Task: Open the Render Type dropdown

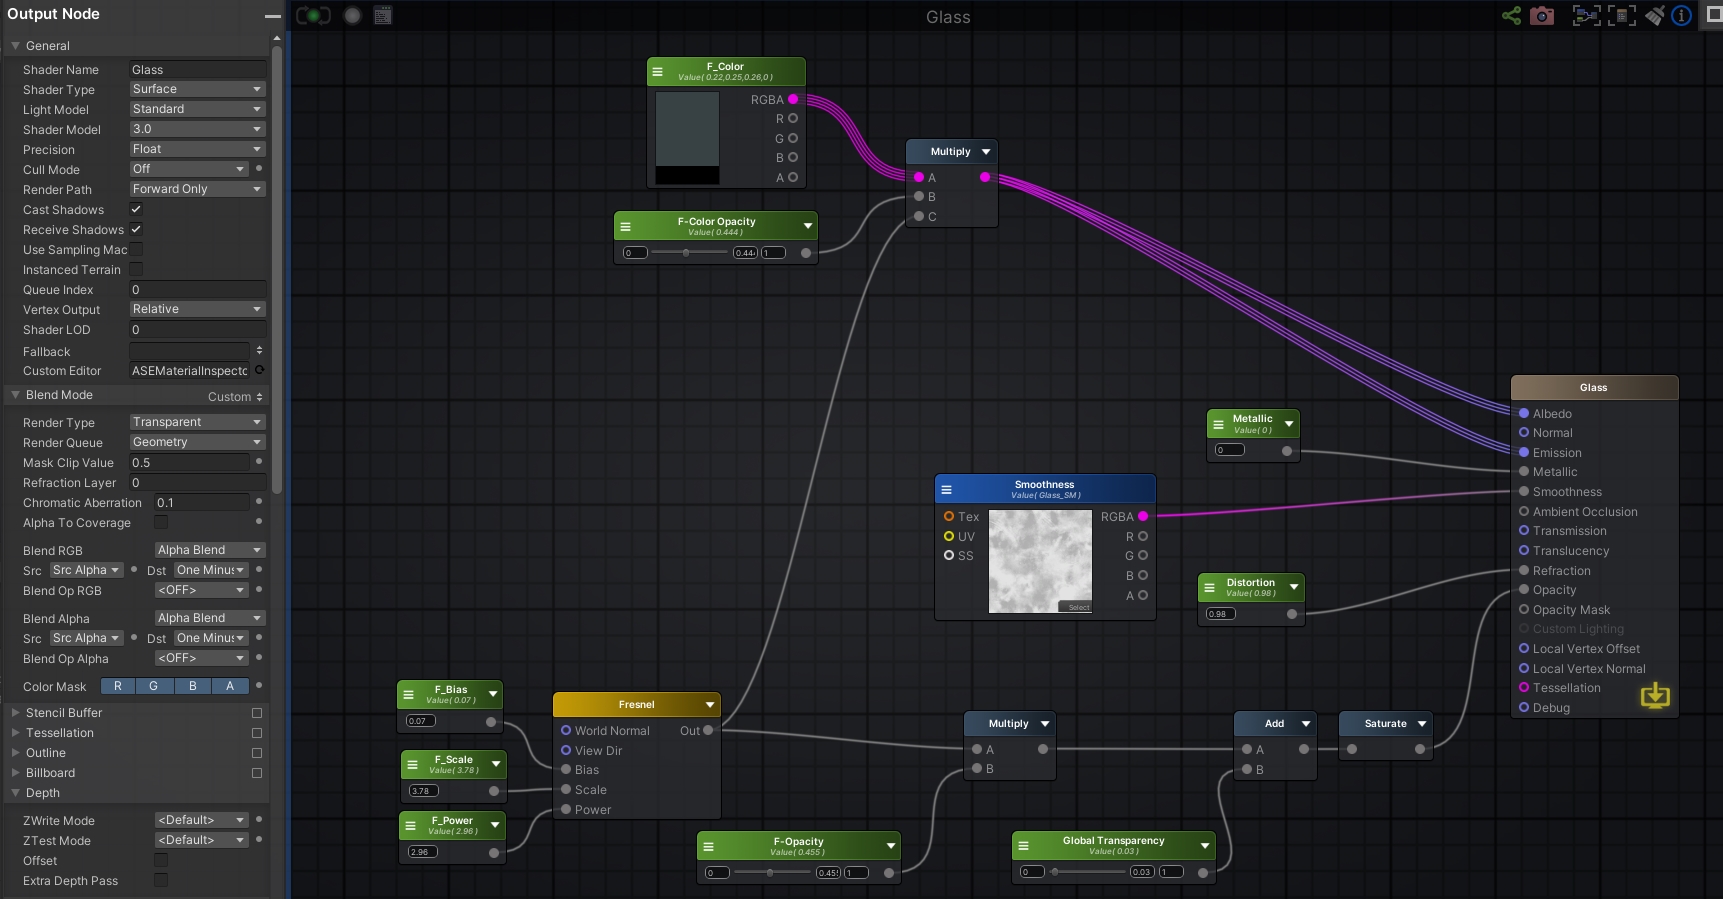Action: tap(197, 422)
